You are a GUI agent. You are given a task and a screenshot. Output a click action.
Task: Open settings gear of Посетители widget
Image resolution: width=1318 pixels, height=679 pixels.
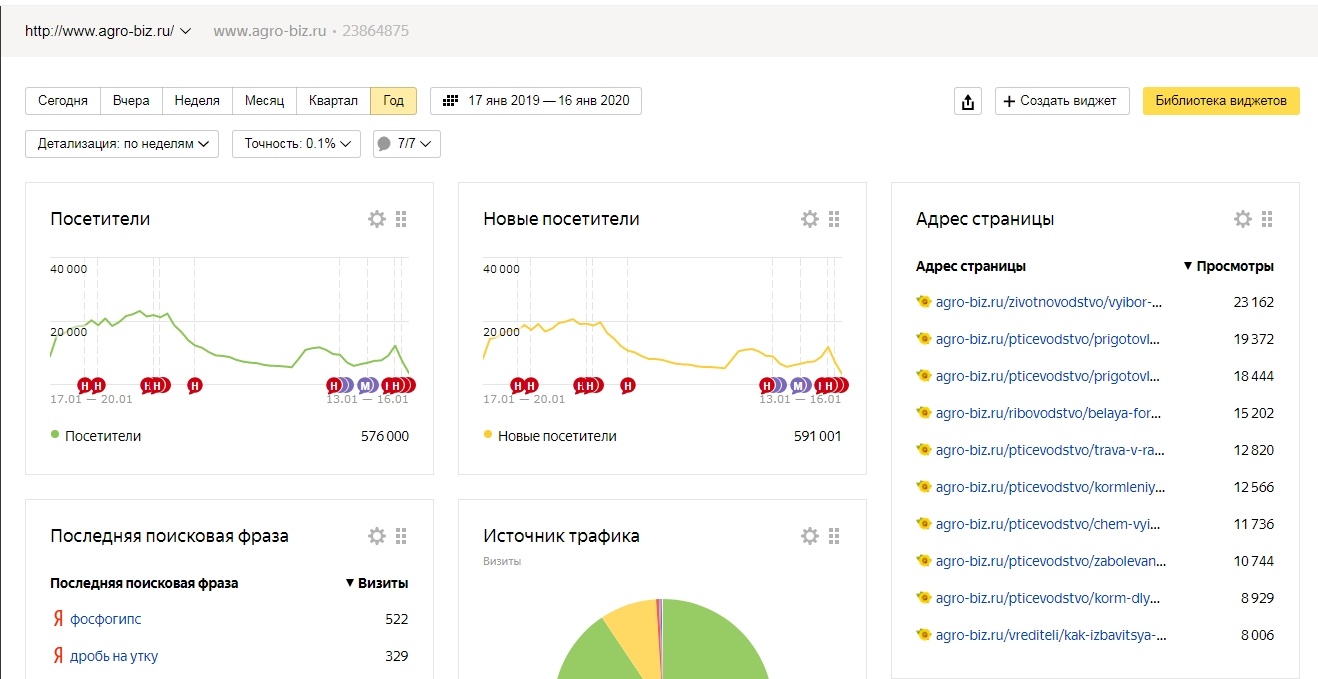click(x=377, y=219)
